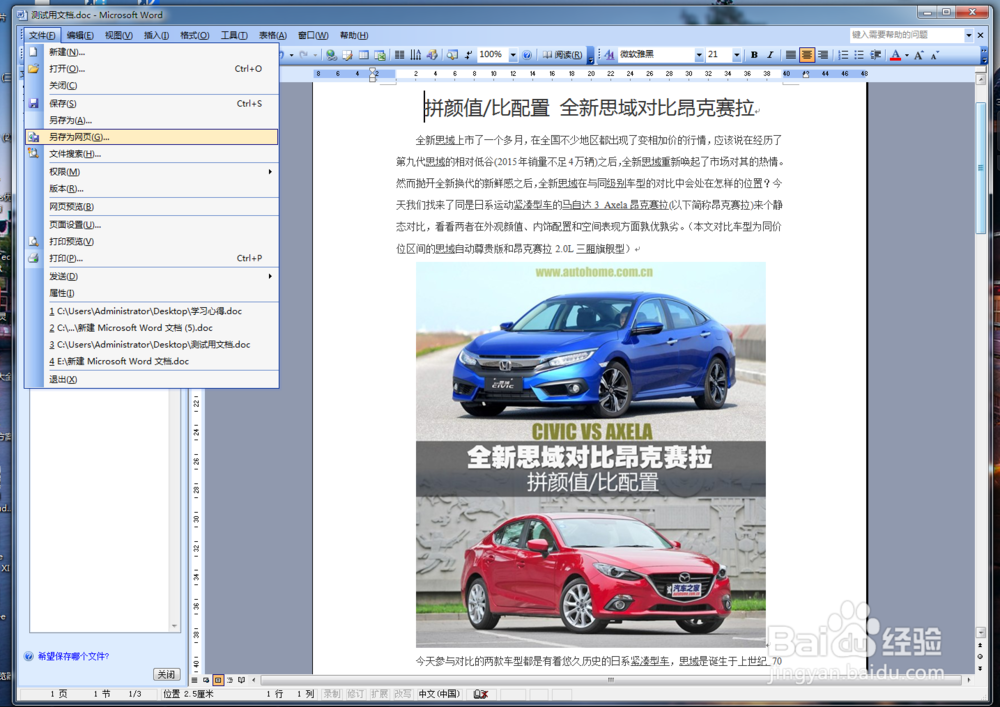Viewport: 1000px width, 707px height.
Task: Click the Increase Indent icon
Action: click(876, 55)
